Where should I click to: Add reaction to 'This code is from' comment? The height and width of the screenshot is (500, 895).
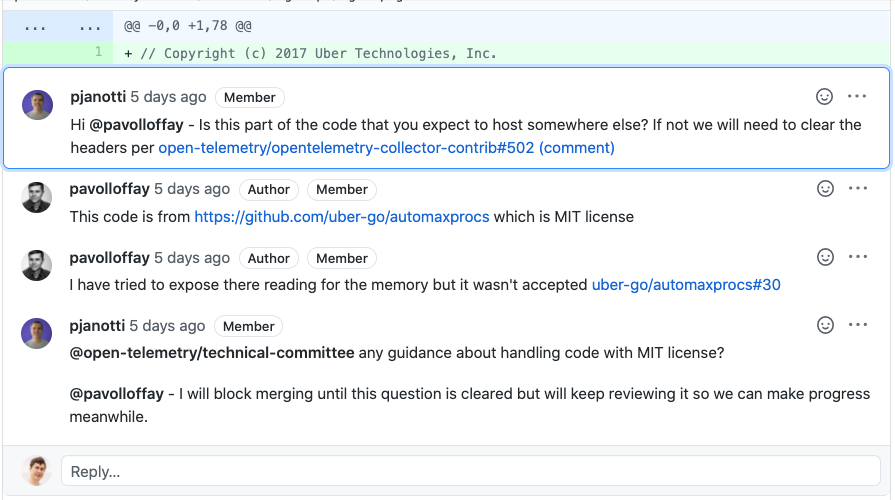click(x=825, y=188)
